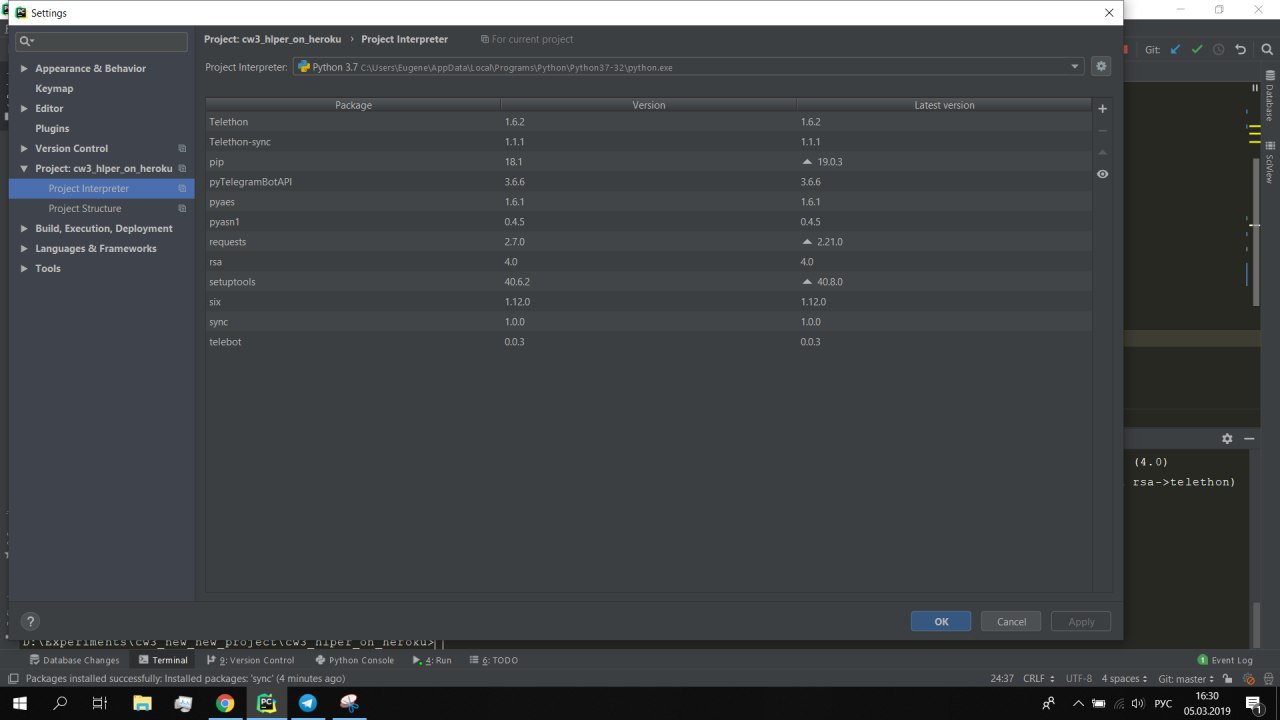1280x720 pixels.
Task: Click latest version 19.0.3 for pip
Action: pyautogui.click(x=830, y=162)
